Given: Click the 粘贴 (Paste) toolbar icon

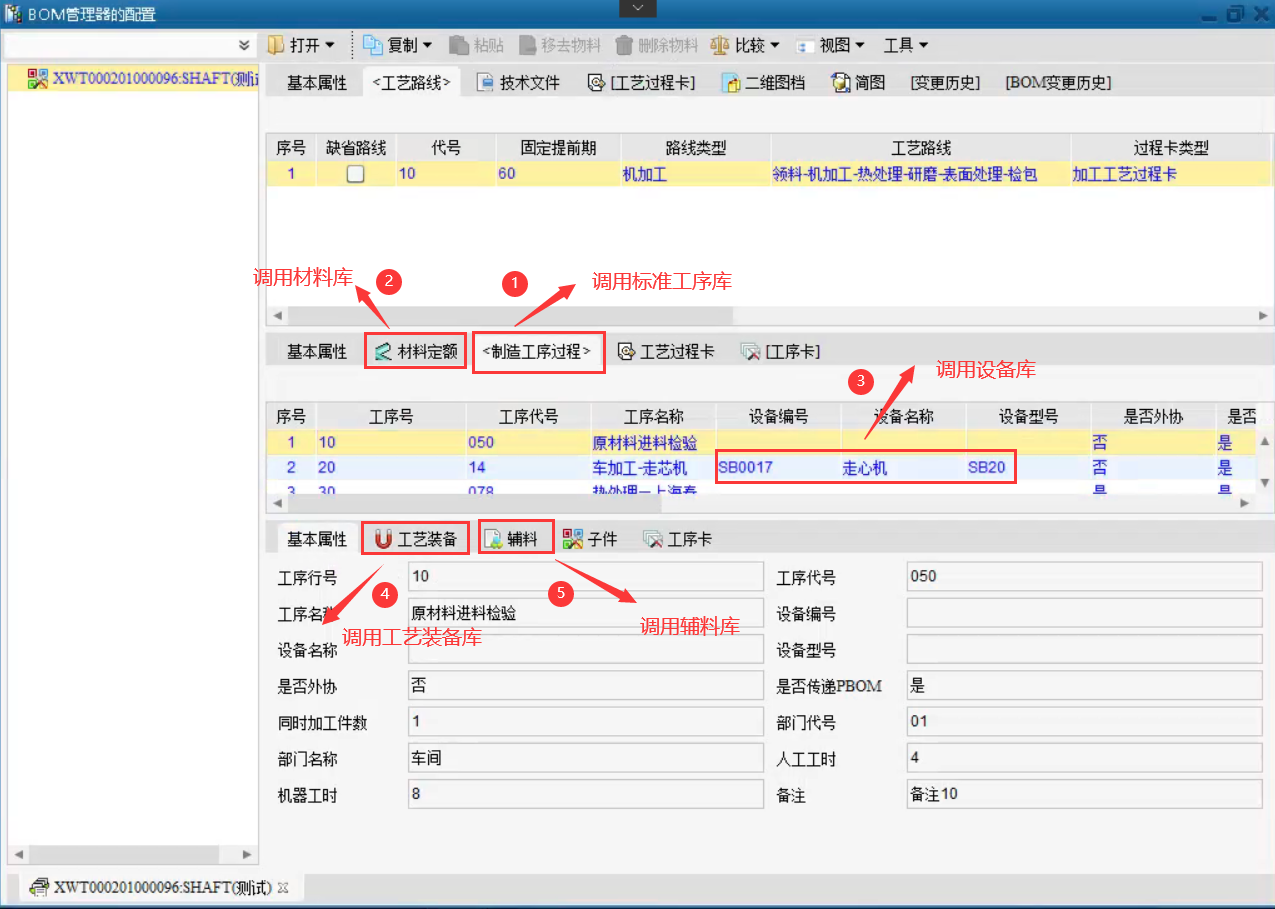Looking at the screenshot, I should [x=459, y=45].
